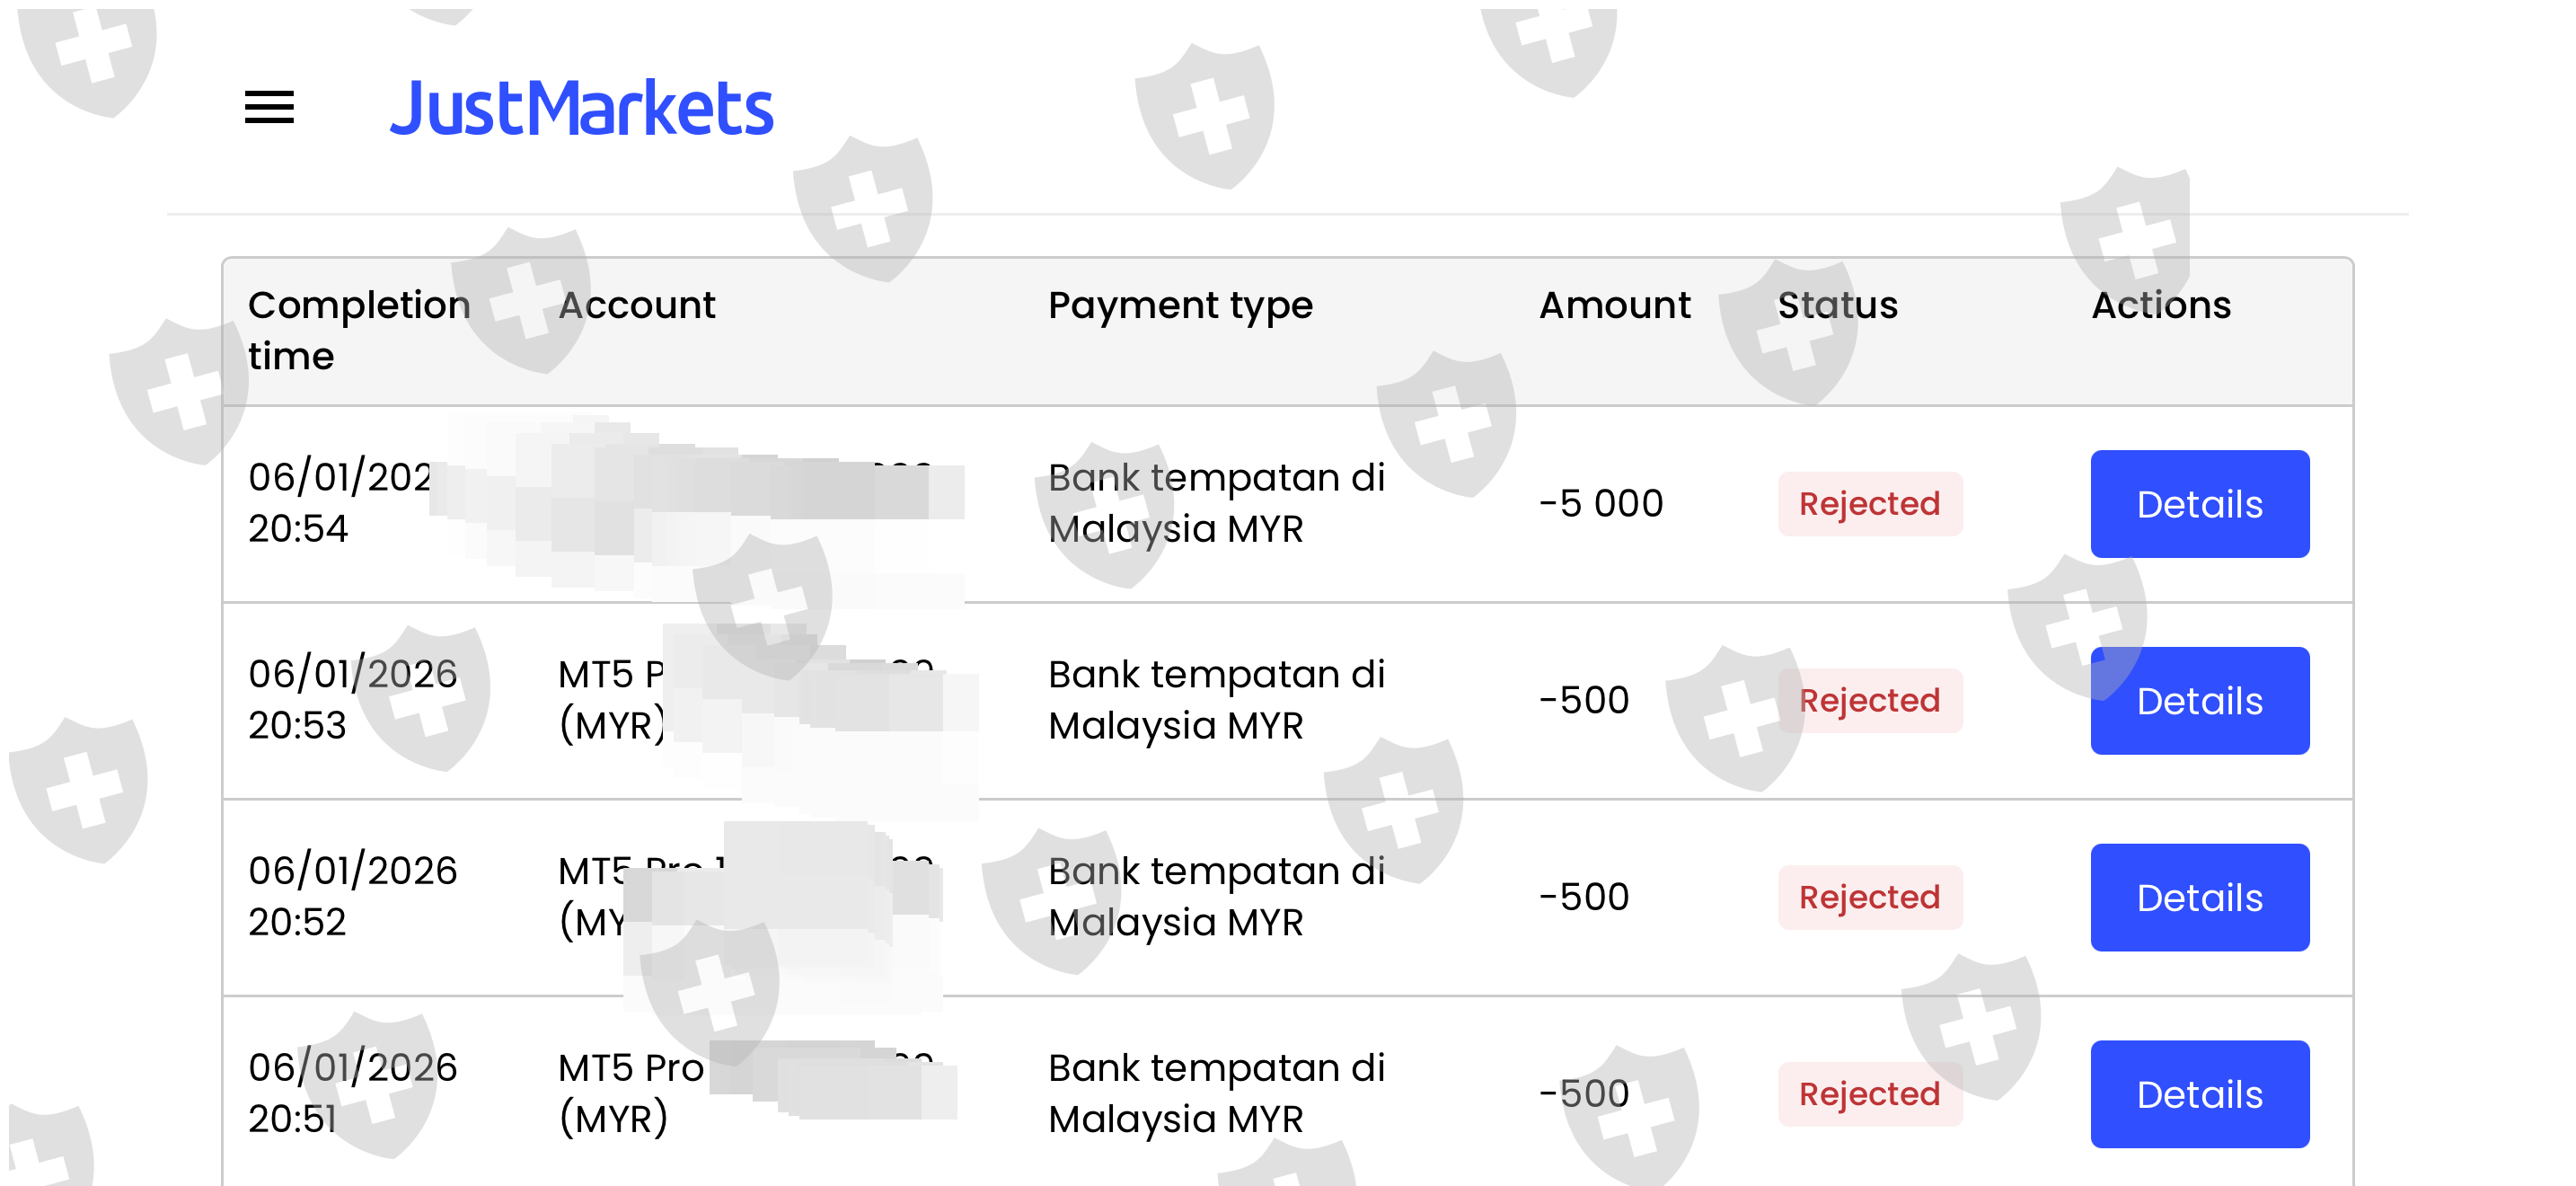Open Details for the 20:53 transaction
This screenshot has height=1186, width=2576.
2199,701
